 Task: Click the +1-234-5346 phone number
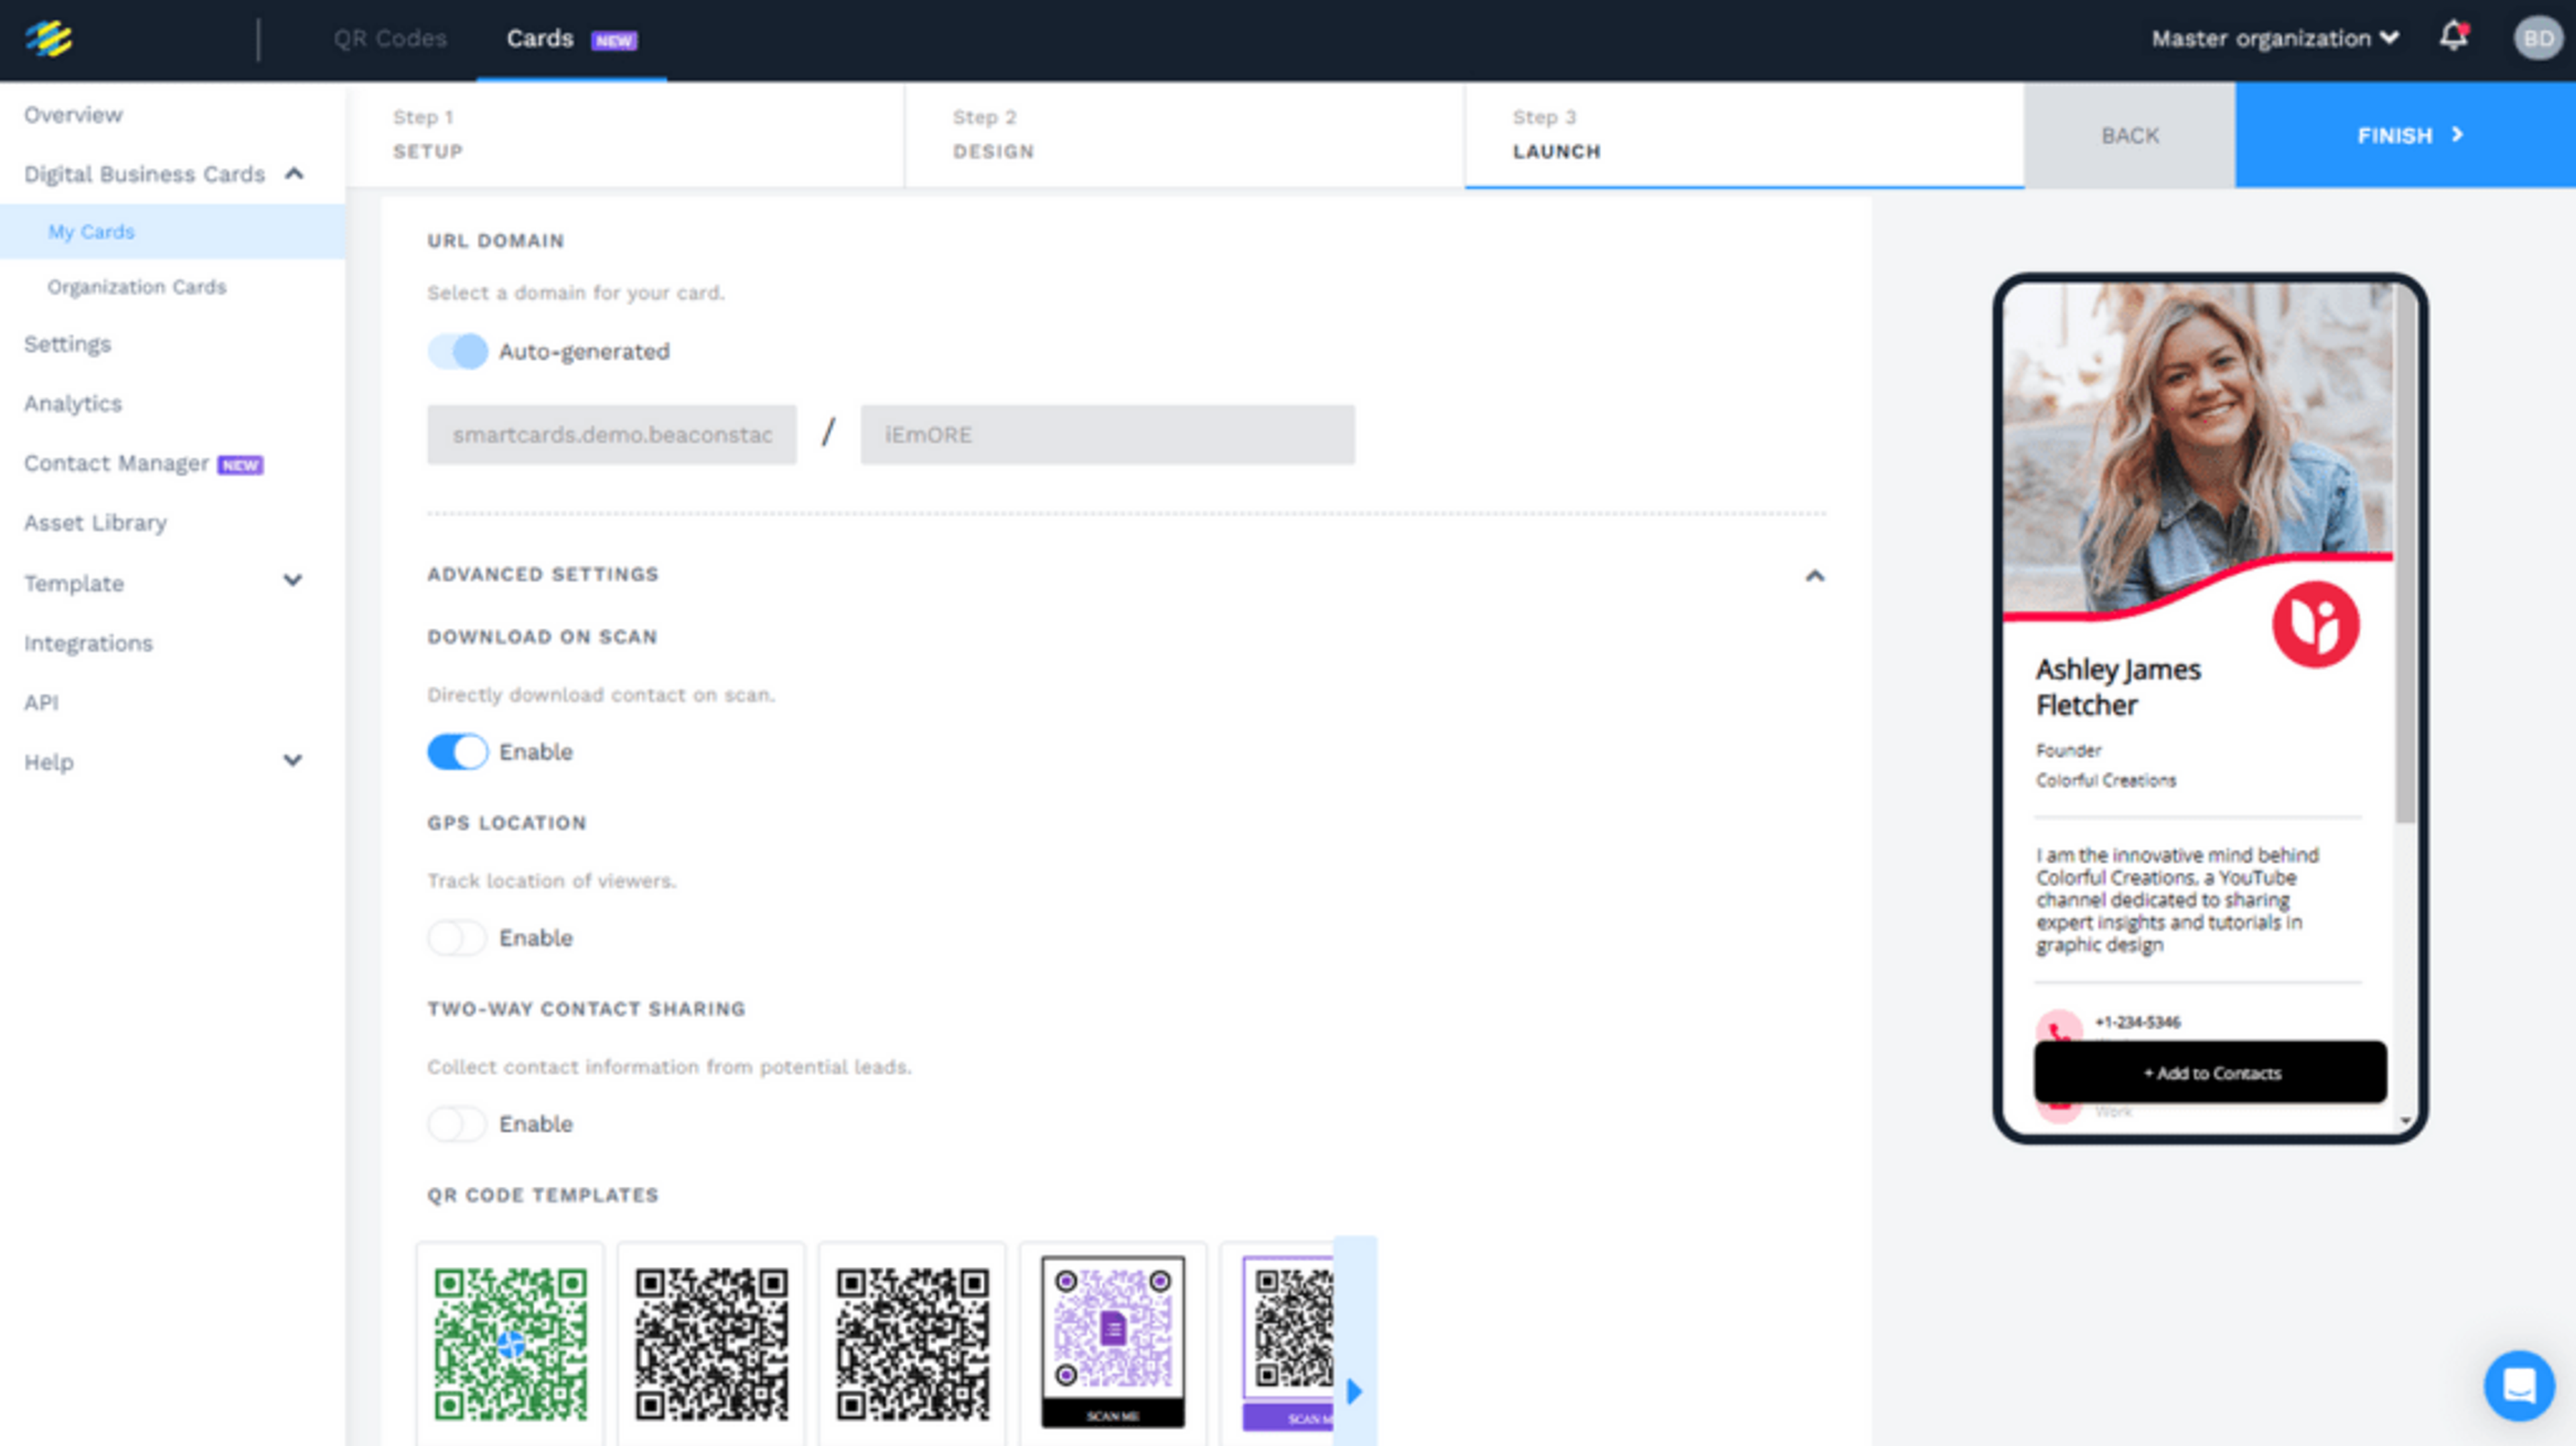pyautogui.click(x=2137, y=1021)
